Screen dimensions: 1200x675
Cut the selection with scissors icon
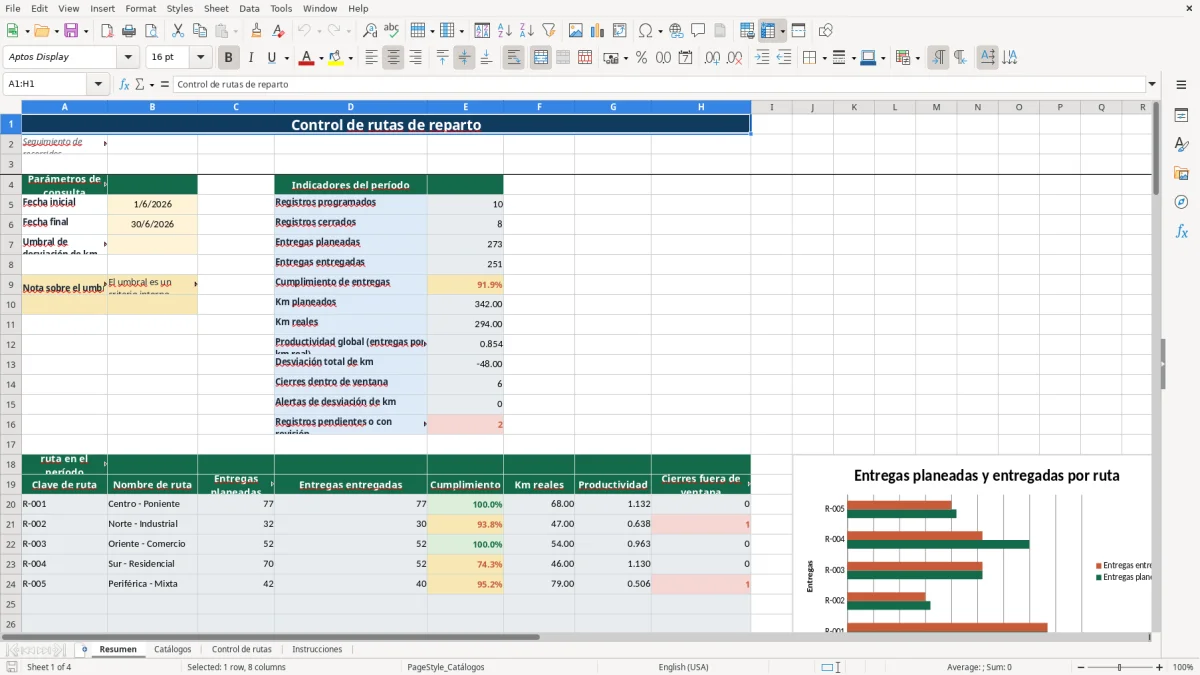pos(177,31)
